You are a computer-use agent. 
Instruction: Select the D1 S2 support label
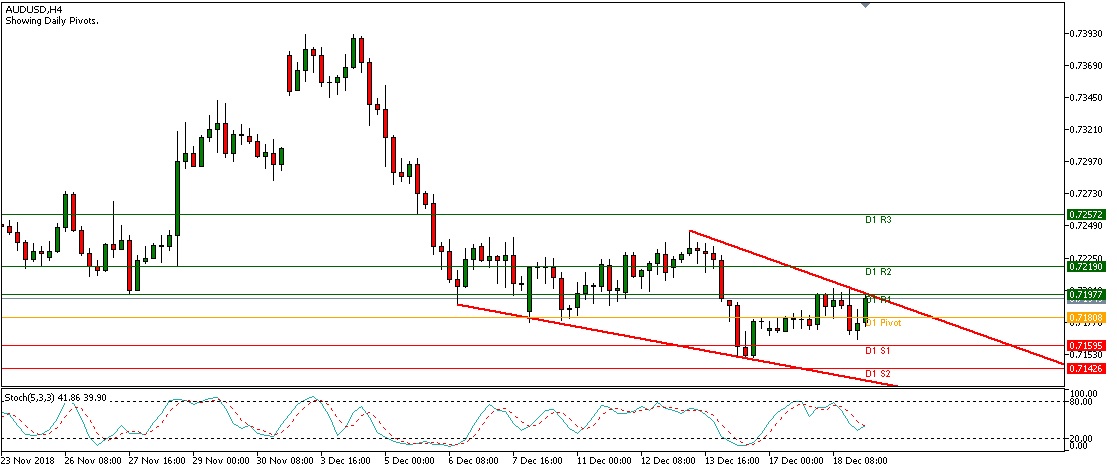click(x=878, y=374)
